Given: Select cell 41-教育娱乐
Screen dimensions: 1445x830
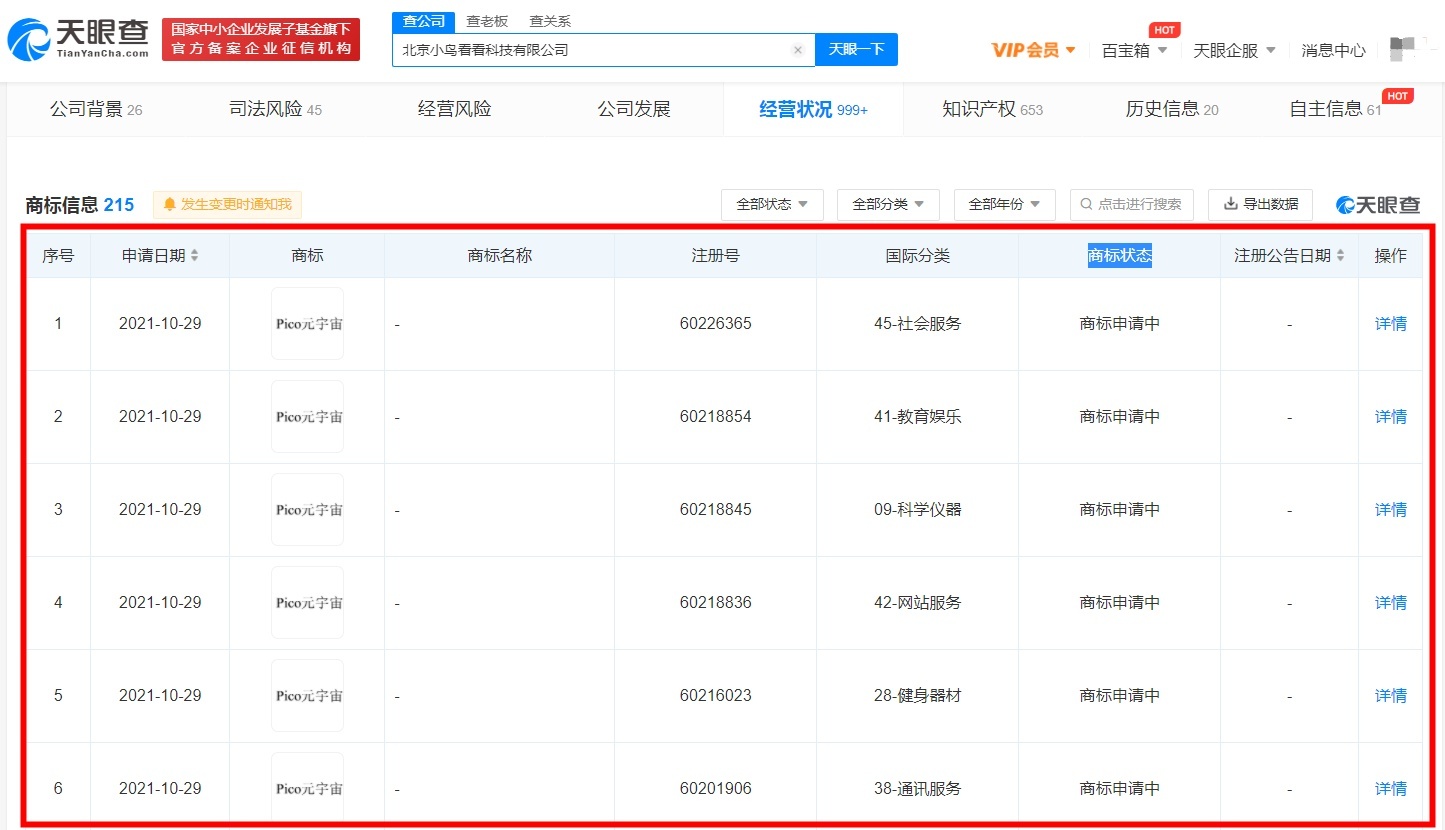Looking at the screenshot, I should pos(917,417).
